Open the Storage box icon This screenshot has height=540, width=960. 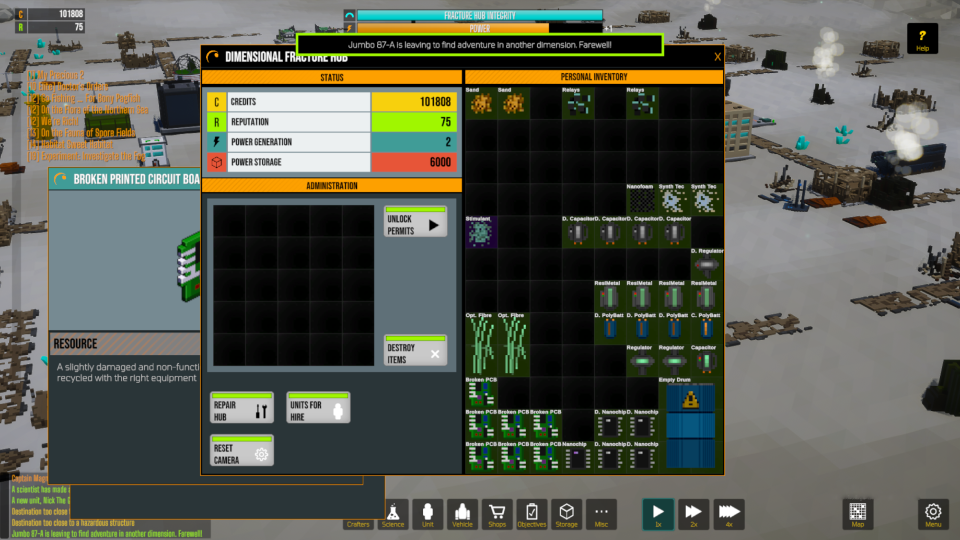tap(566, 514)
